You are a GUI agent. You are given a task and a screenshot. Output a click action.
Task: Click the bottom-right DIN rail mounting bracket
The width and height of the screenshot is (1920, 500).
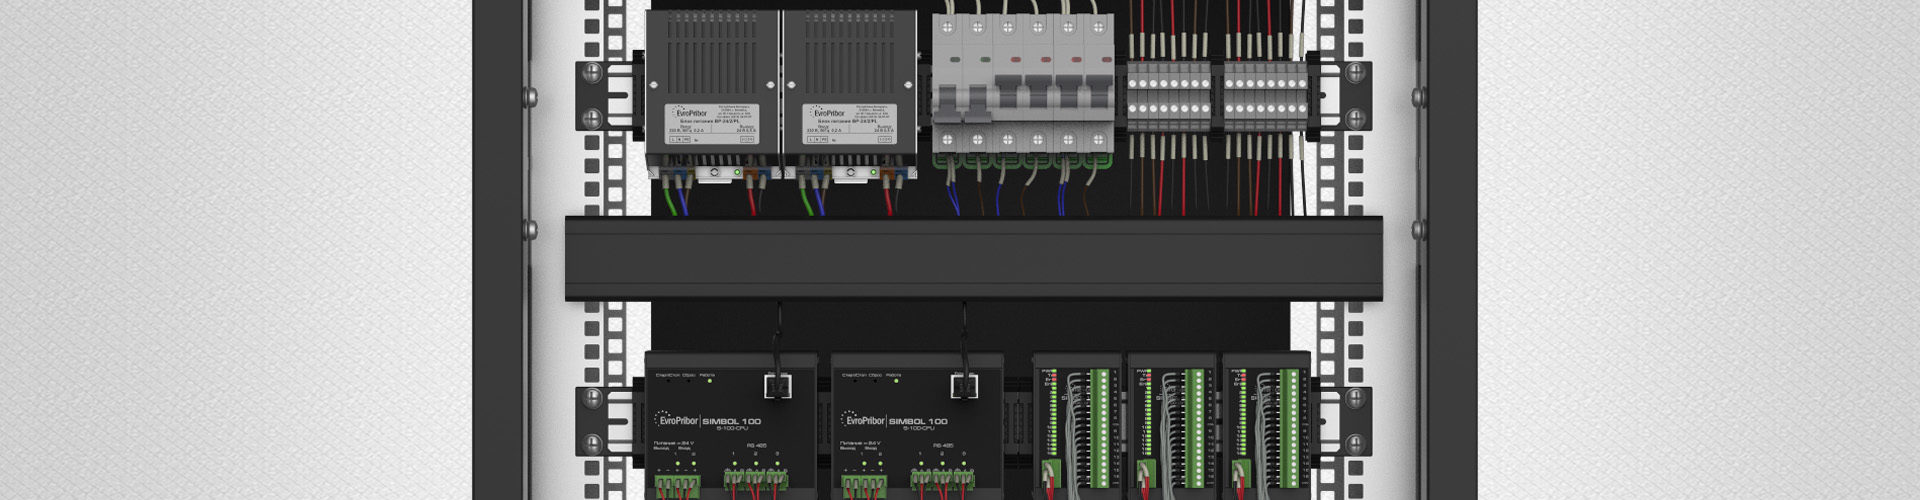(1343, 421)
